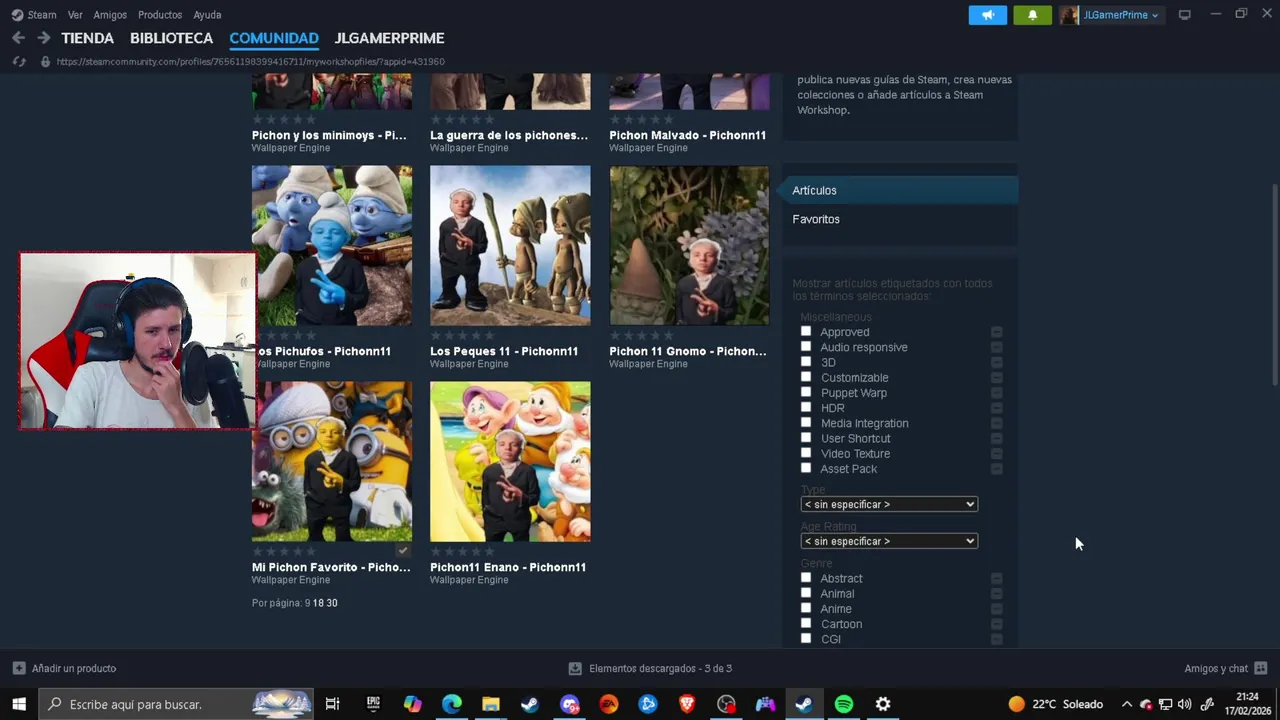Launch Brave browser from the taskbar
The width and height of the screenshot is (1280, 720).
tap(687, 704)
